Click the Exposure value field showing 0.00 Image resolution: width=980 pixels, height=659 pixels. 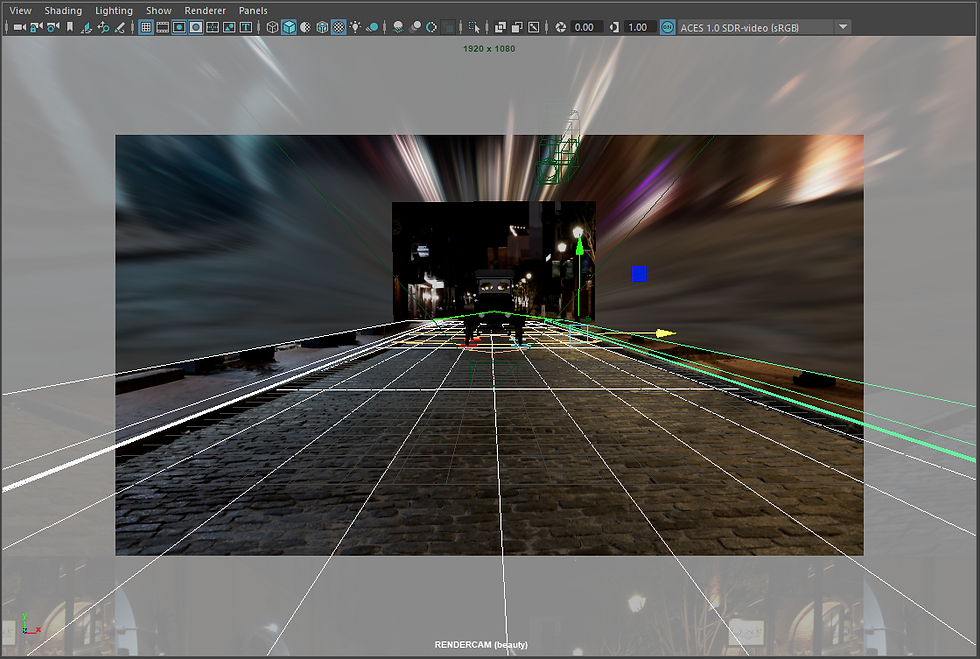pyautogui.click(x=585, y=27)
